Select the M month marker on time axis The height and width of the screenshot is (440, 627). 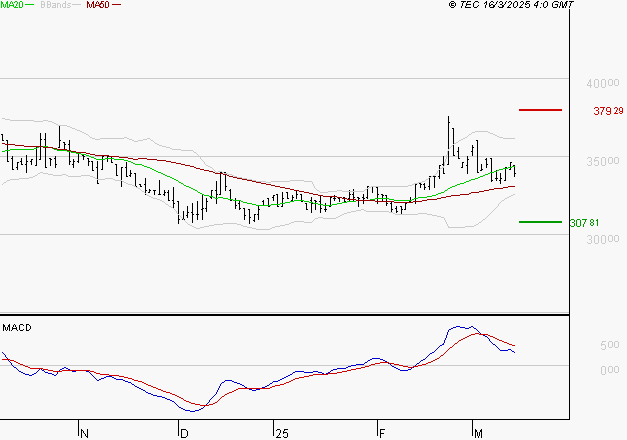[x=479, y=432]
